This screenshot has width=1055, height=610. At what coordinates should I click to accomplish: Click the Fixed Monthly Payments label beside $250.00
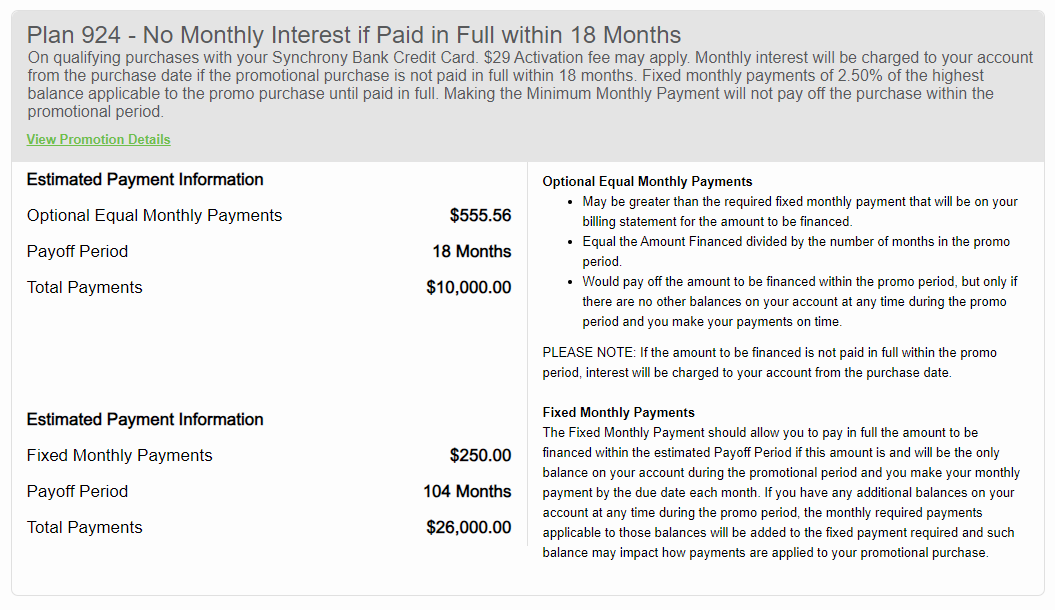tap(119, 455)
